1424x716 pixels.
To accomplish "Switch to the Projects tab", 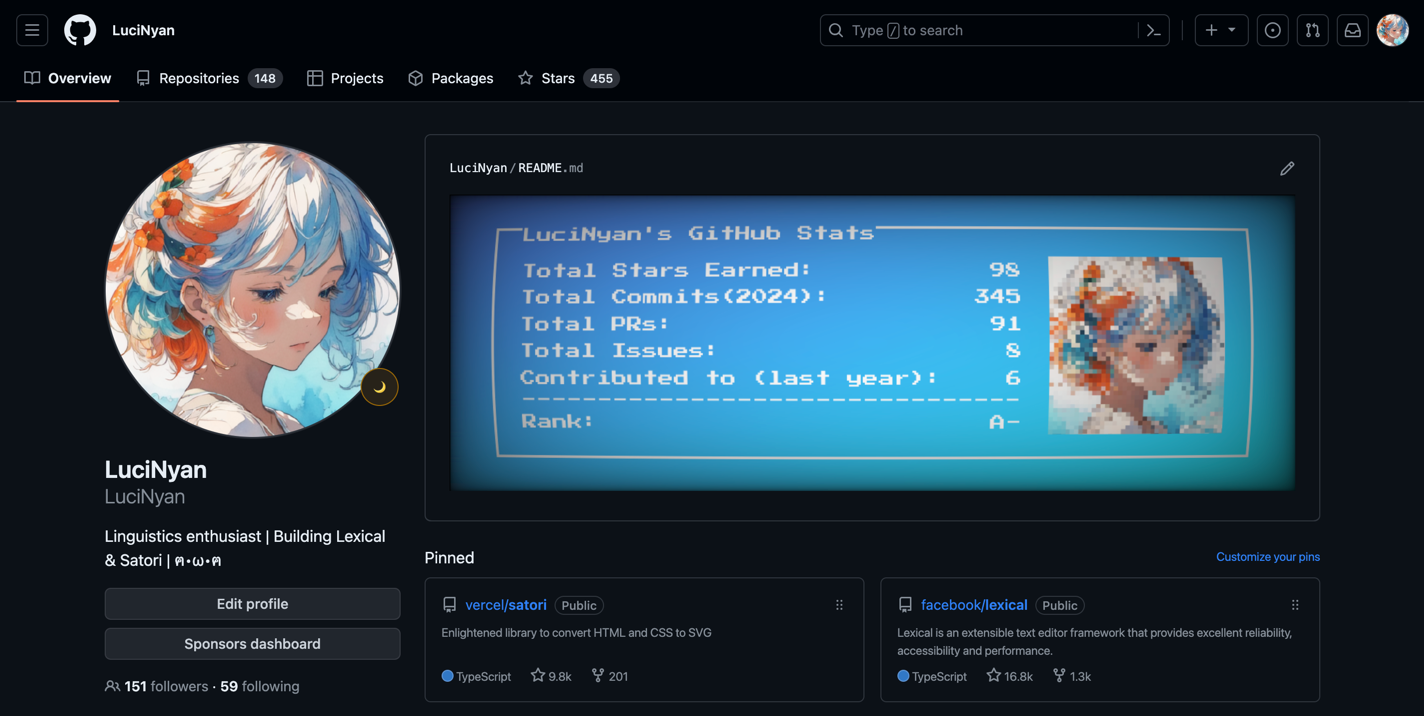I will 345,78.
